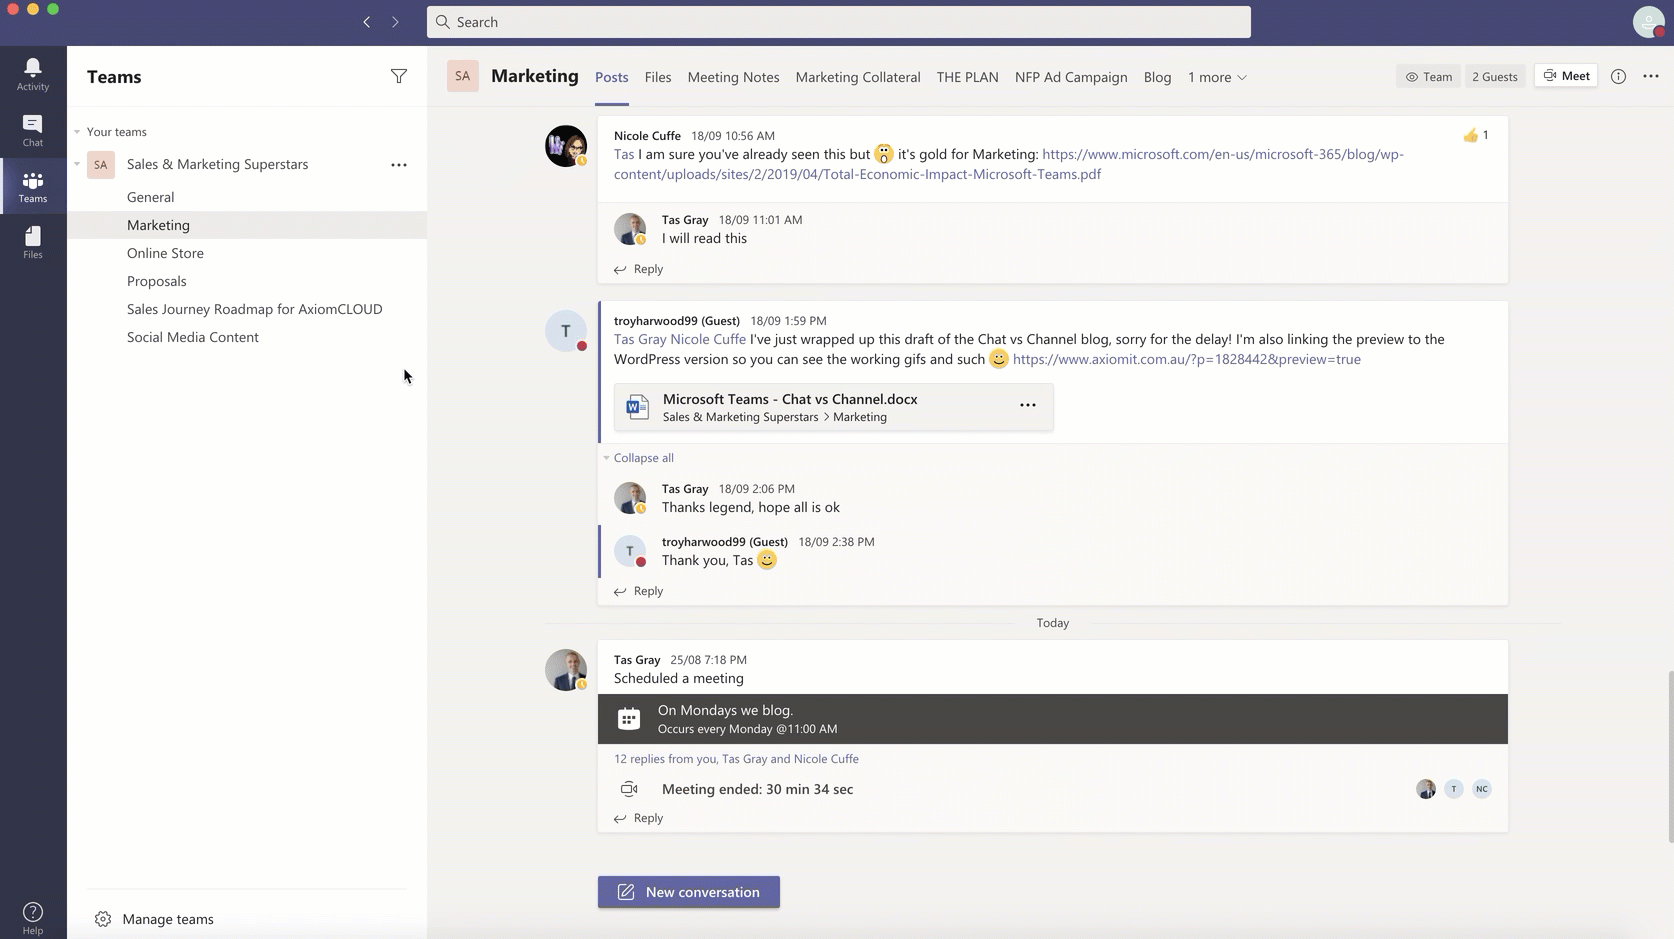Click troyharwood99's T avatar on main post

[x=566, y=331]
